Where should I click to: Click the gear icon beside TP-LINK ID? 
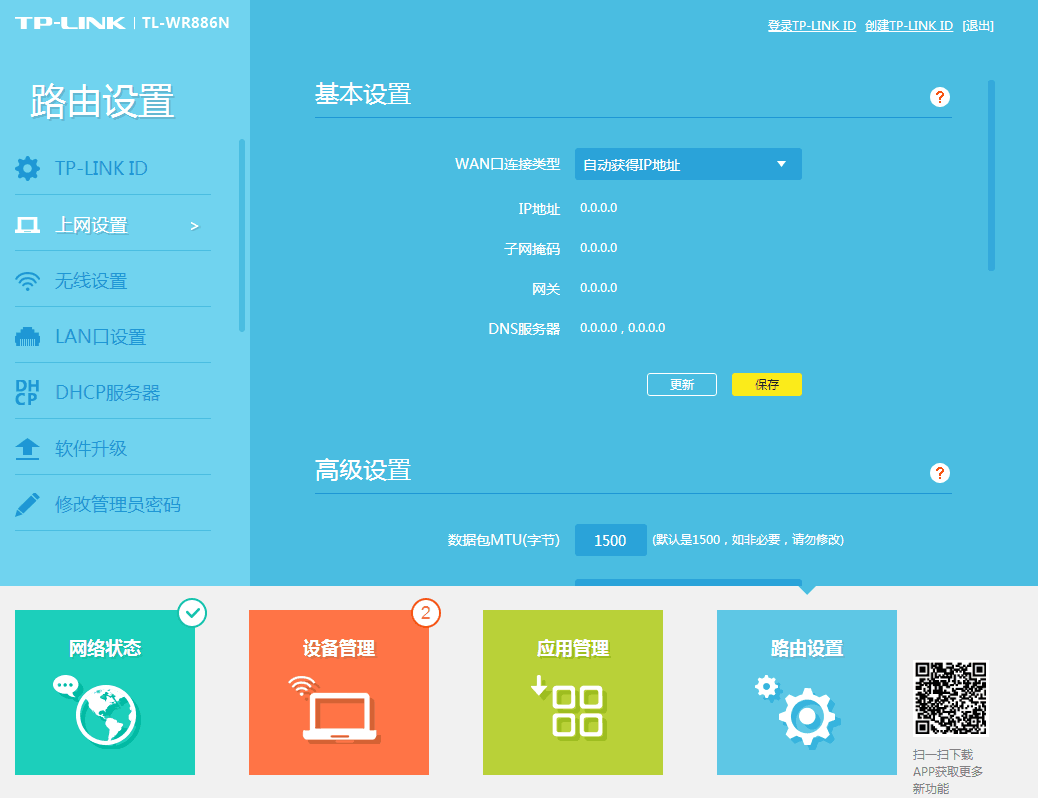coord(28,168)
